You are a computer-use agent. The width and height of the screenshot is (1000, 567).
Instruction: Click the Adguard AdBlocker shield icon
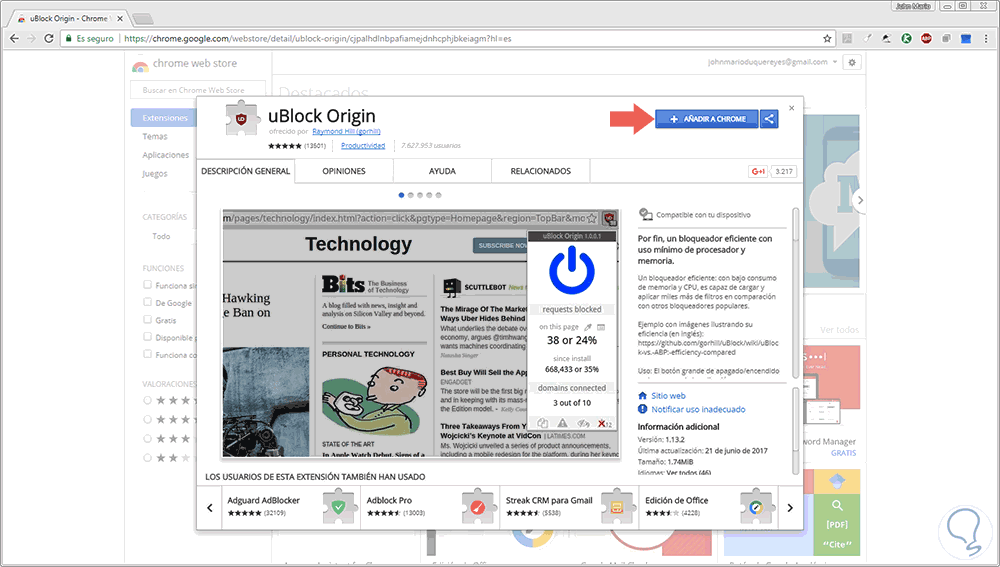point(339,507)
